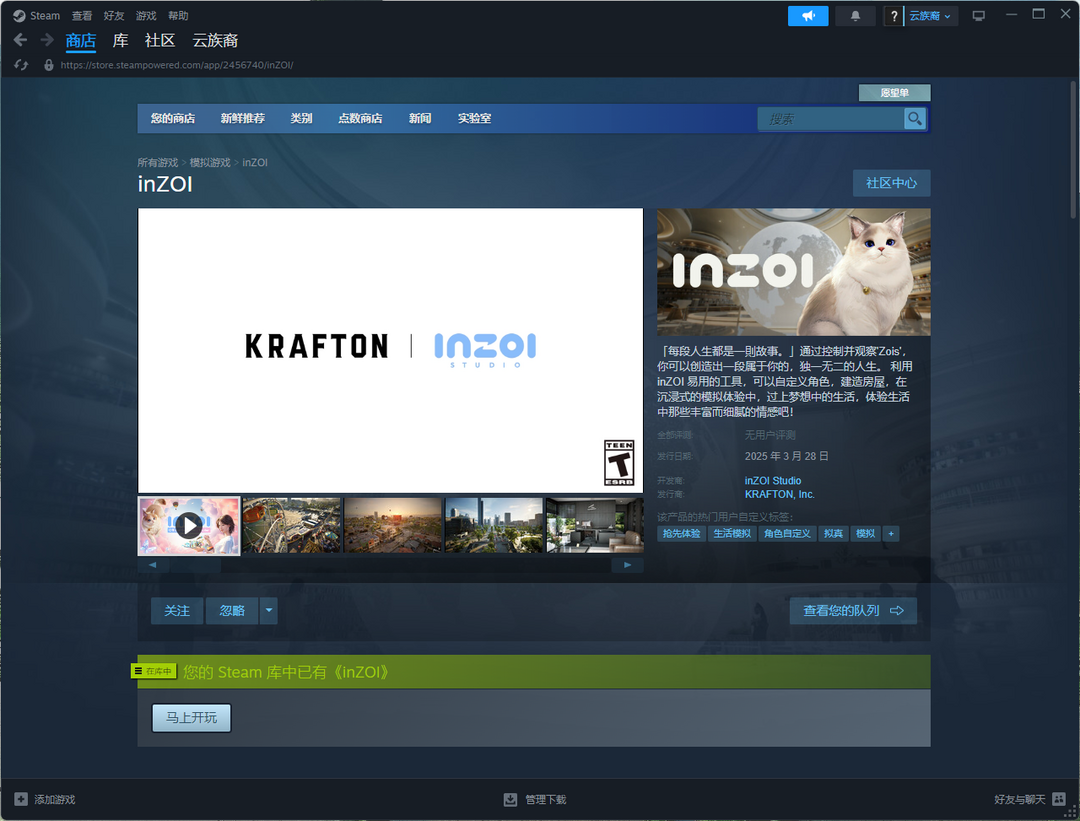Click the lock icon beside the URL
Screen dimensions: 1080x821
pyautogui.click(x=48, y=65)
